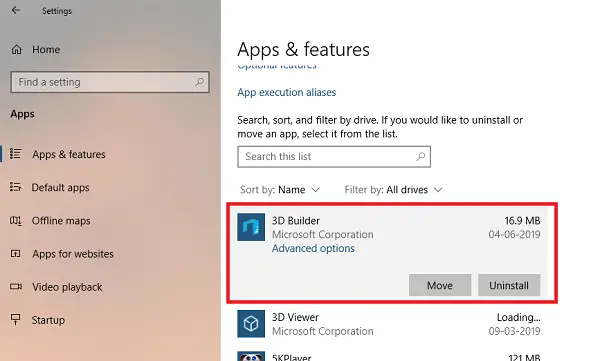Click the Uninstall button for 3D Builder
The width and height of the screenshot is (600, 361).
pyautogui.click(x=509, y=285)
